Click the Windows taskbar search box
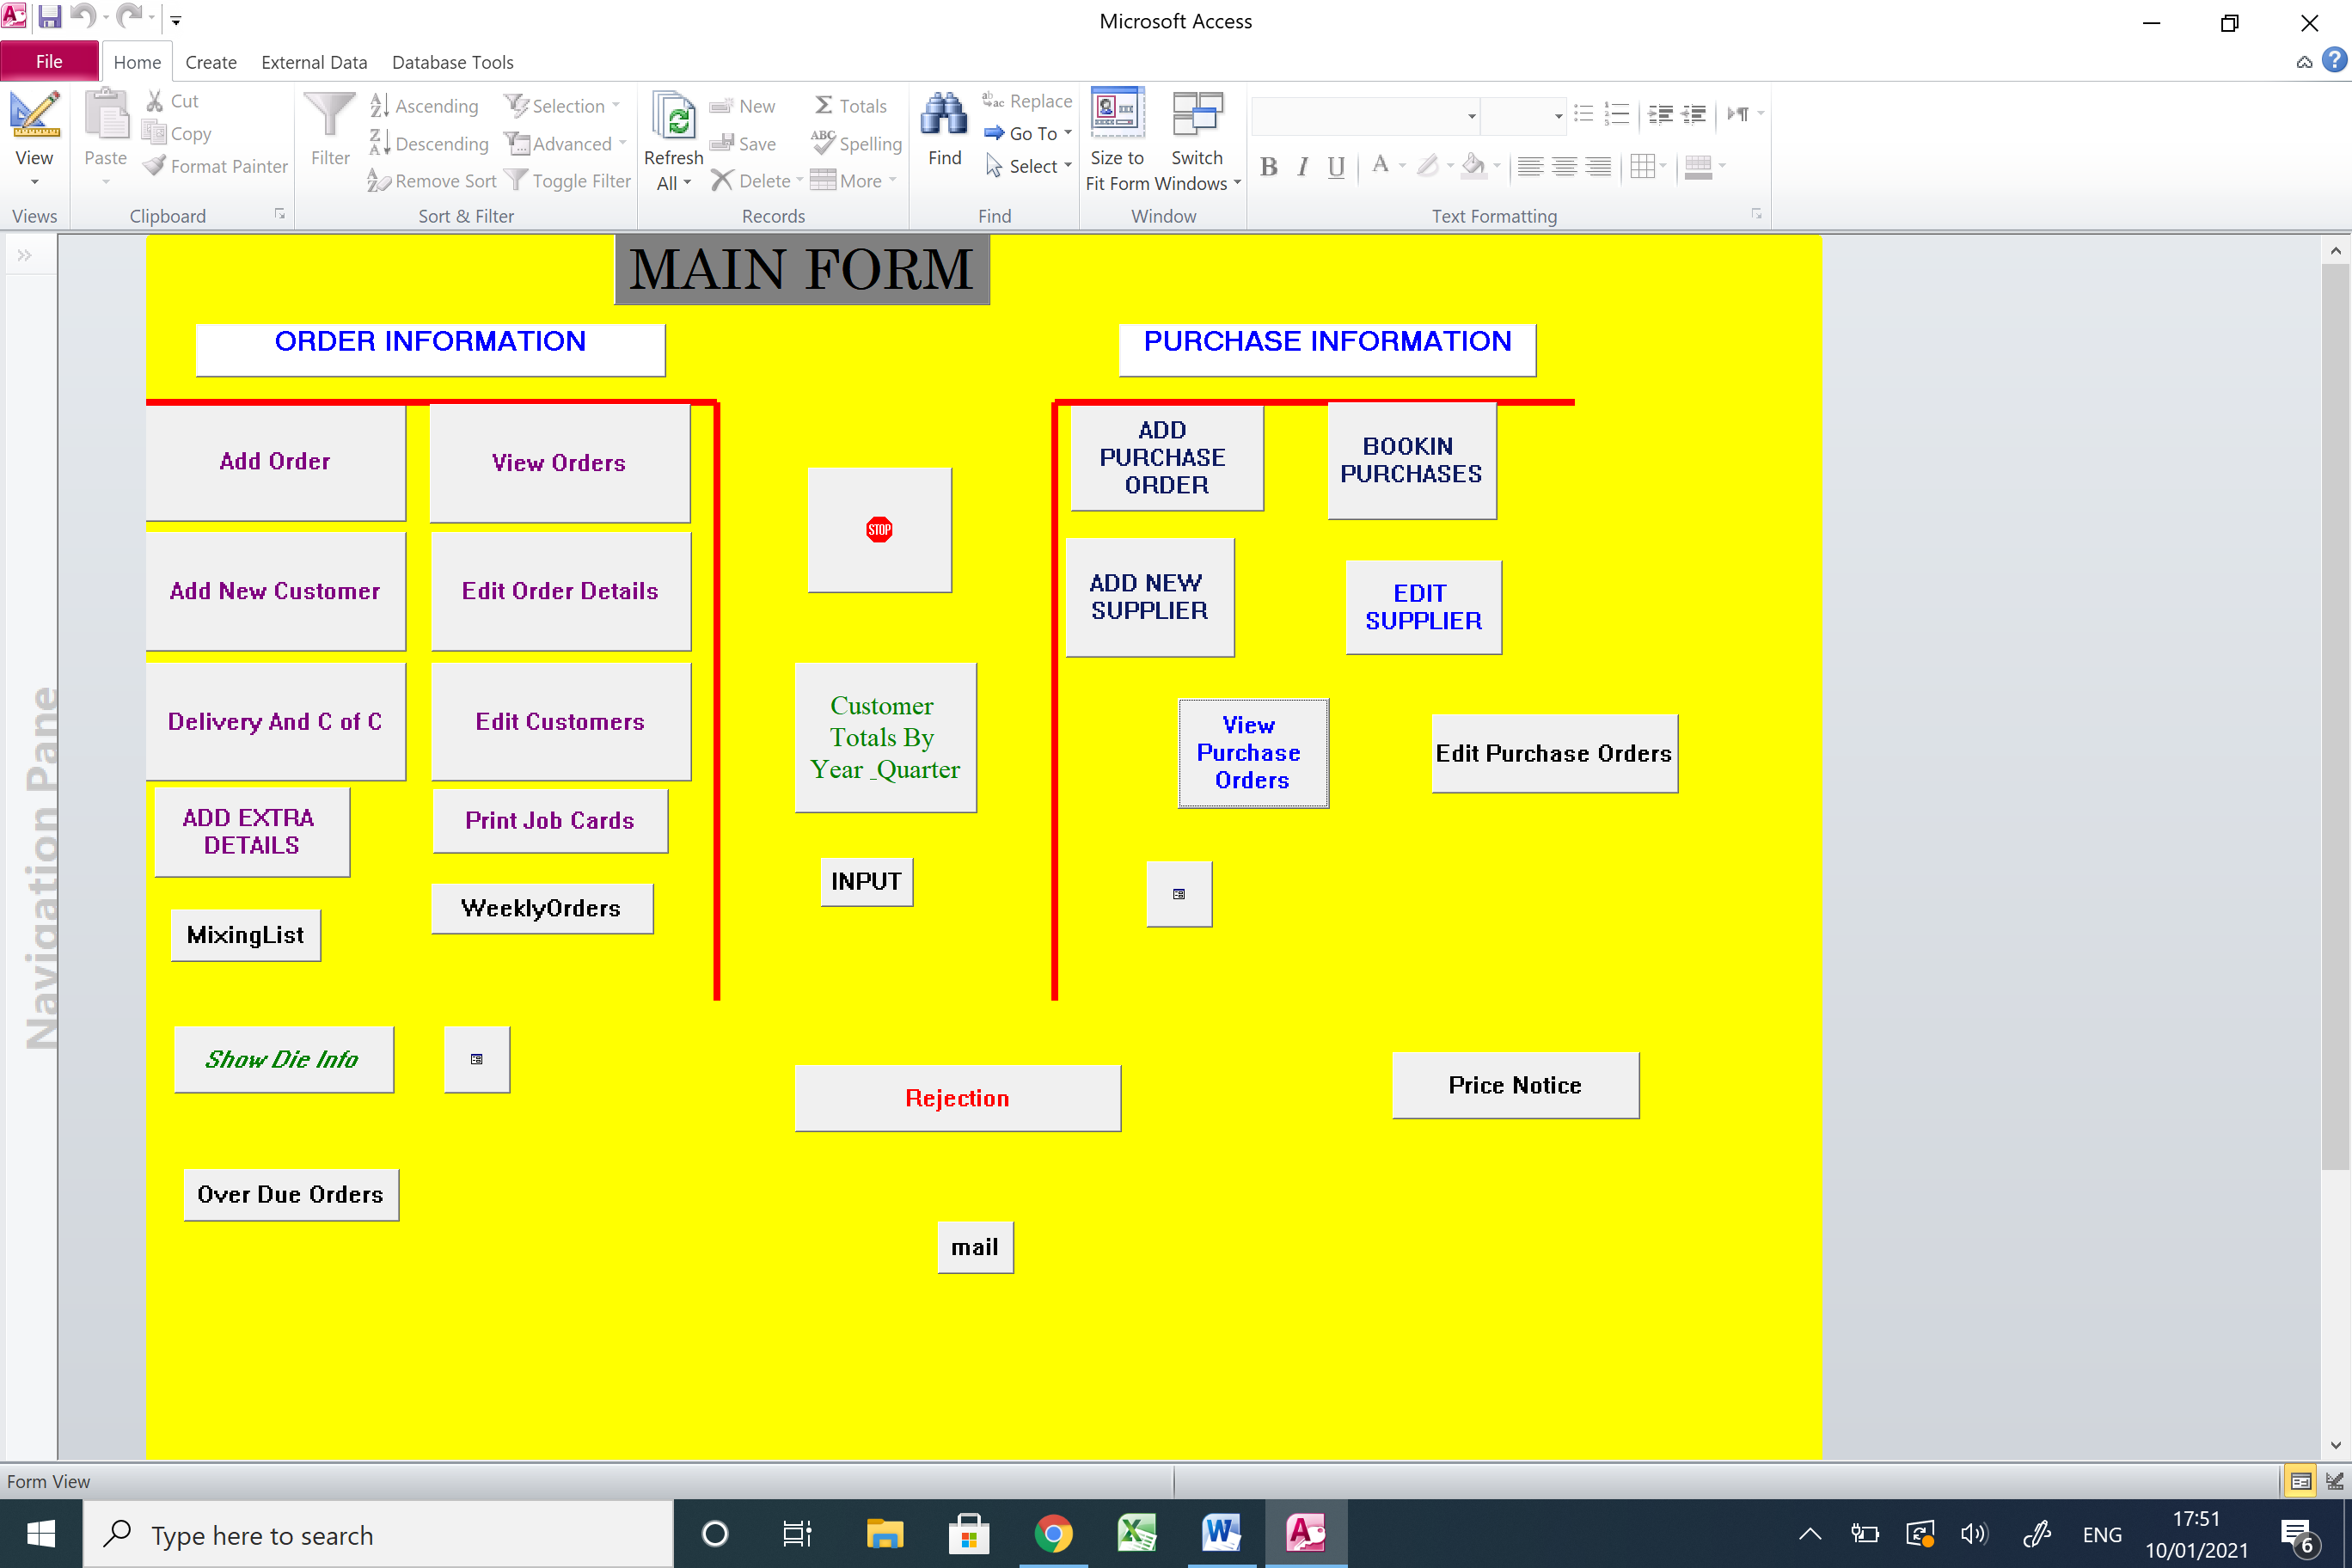 tap(378, 1534)
